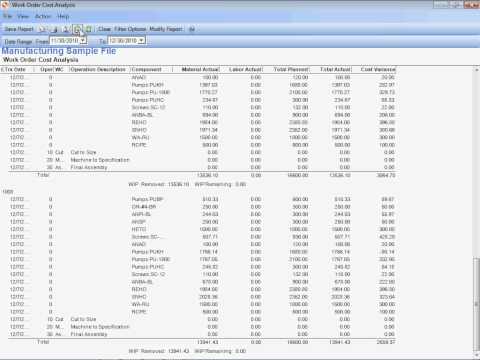This screenshot has width=480, height=360.
Task: Click the 429.29 Cost Variance value
Action: (x=387, y=237)
